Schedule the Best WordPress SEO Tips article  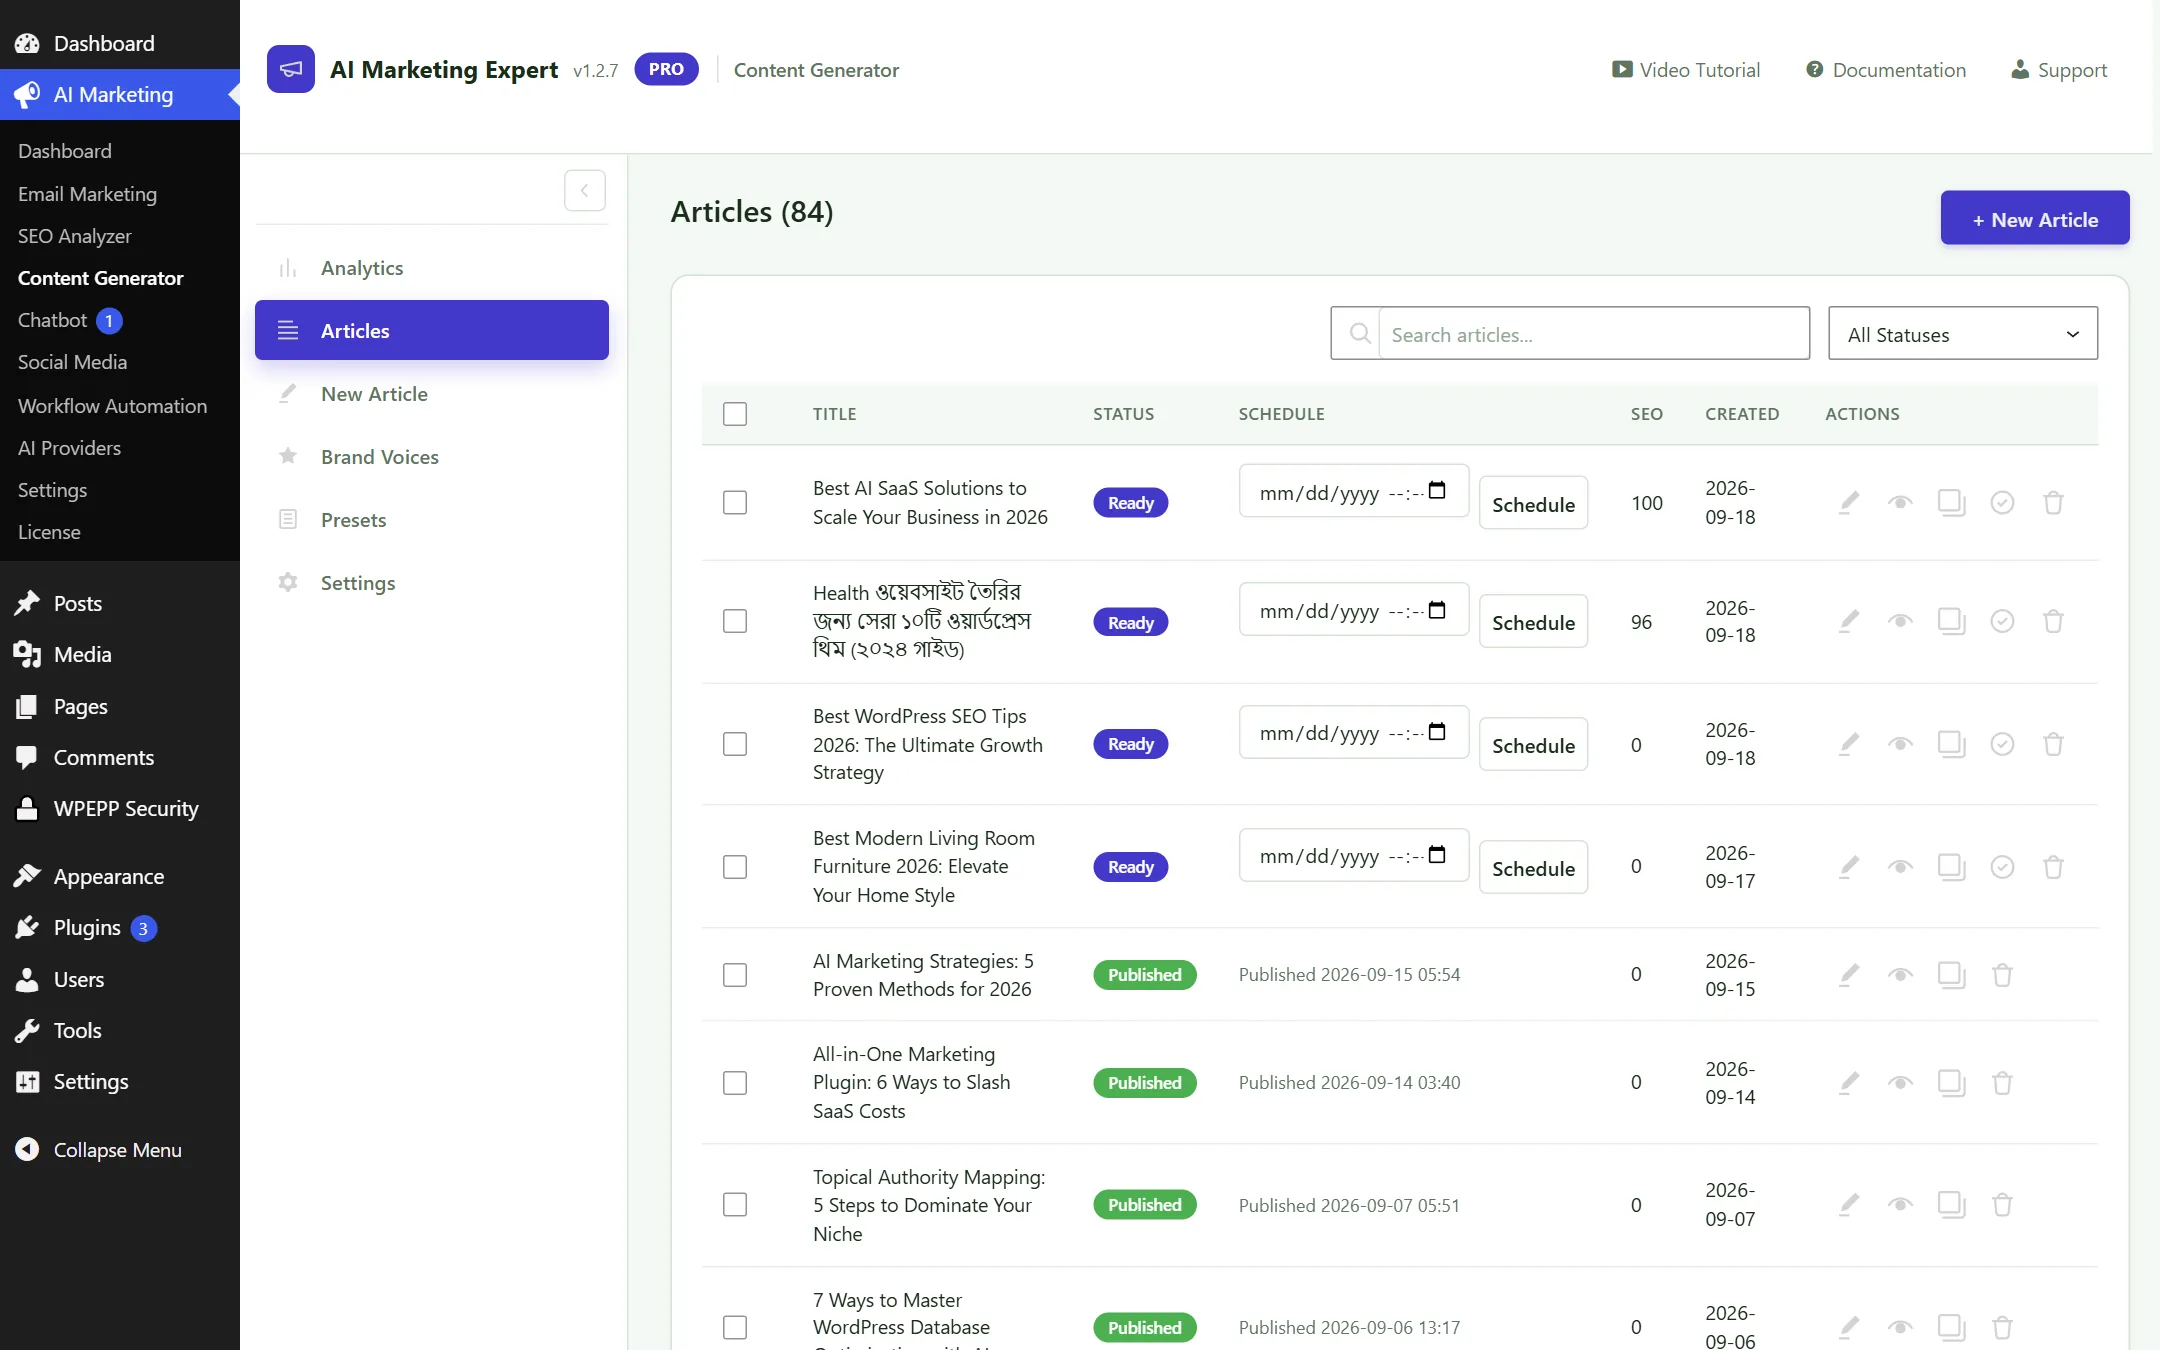1533,745
